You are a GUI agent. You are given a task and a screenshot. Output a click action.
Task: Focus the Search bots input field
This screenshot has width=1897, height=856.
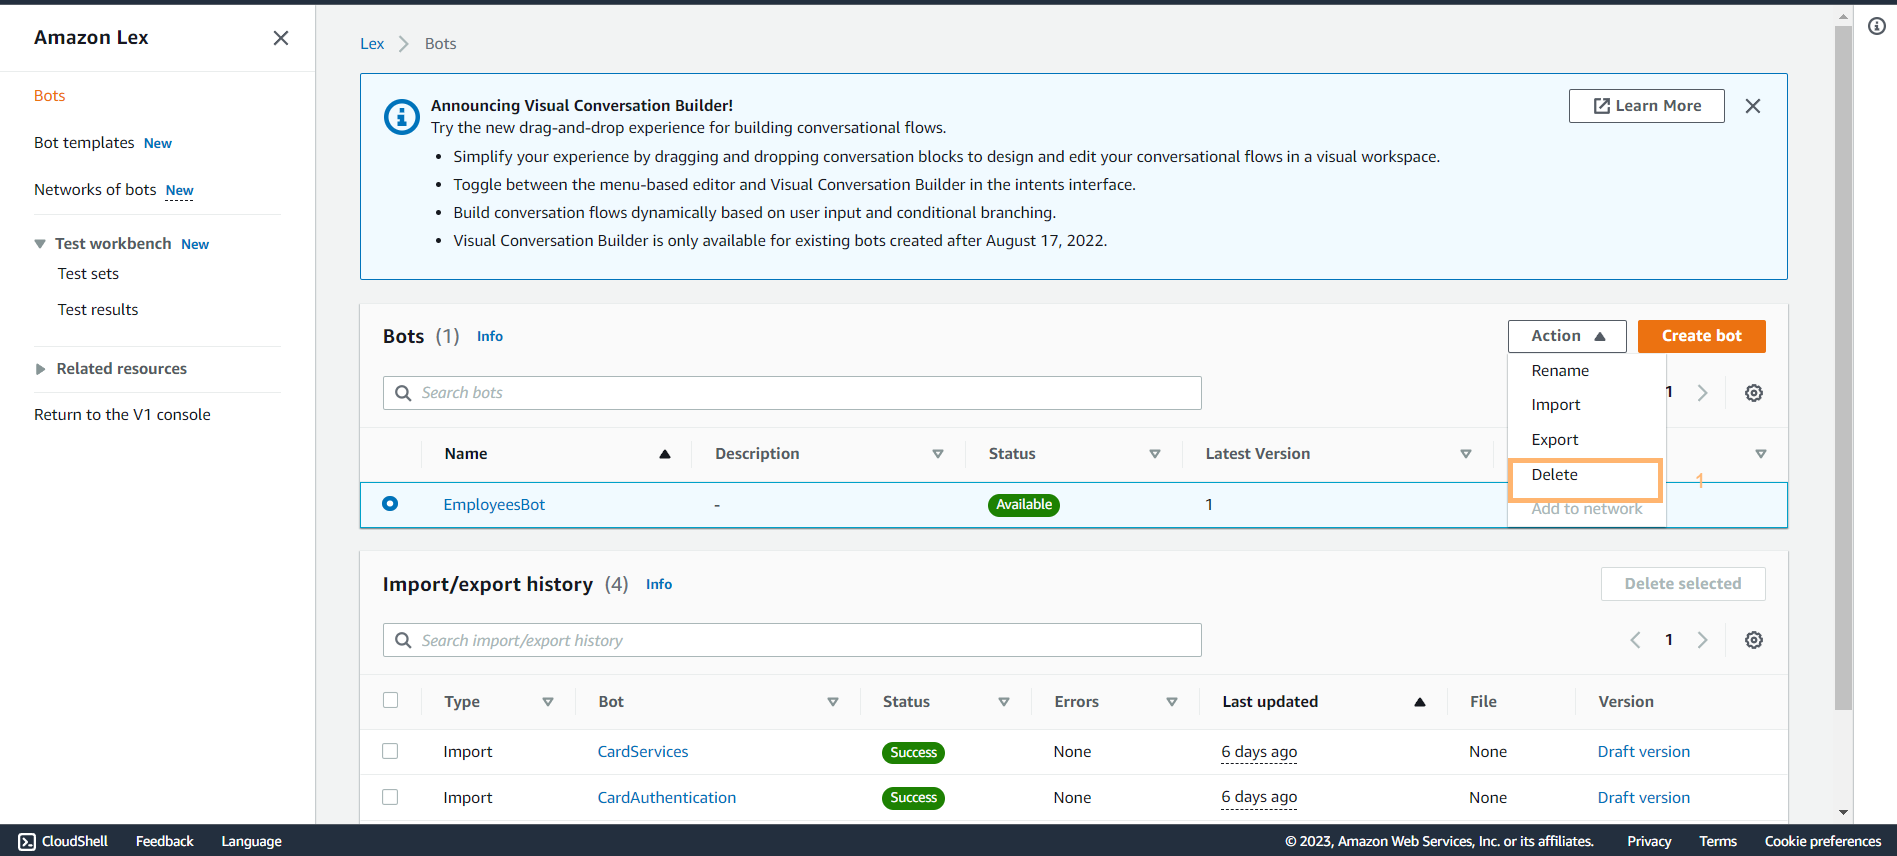click(792, 393)
